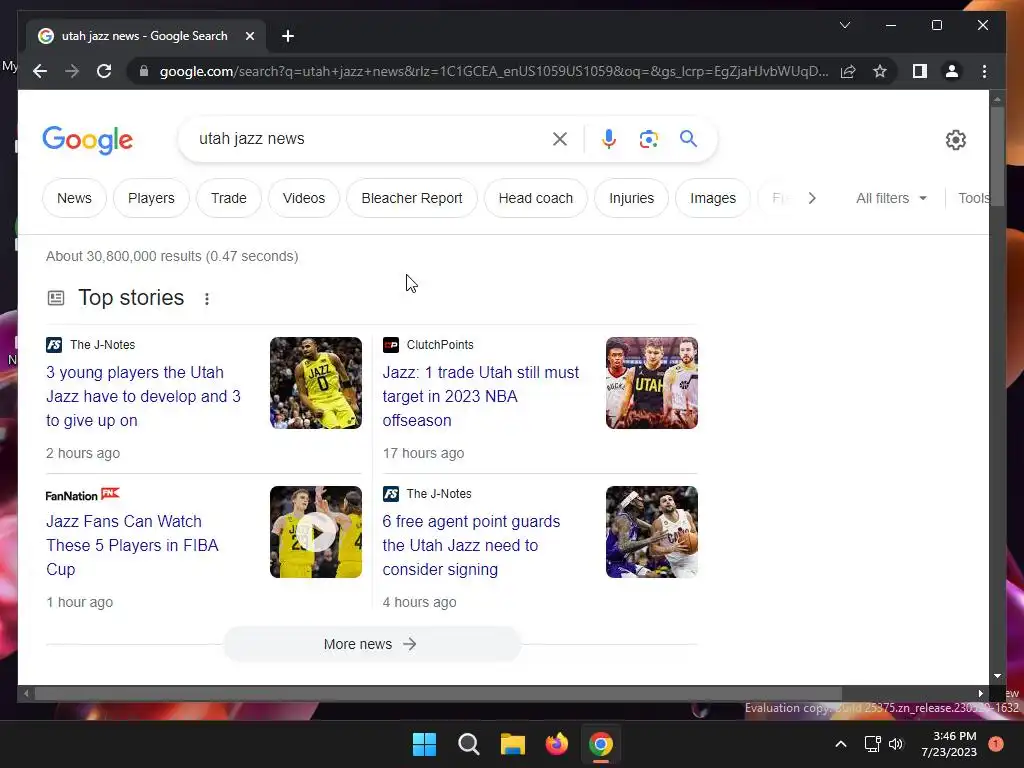Viewport: 1024px width, 768px height.
Task: Focus the utah jazz news search box
Action: (372, 138)
